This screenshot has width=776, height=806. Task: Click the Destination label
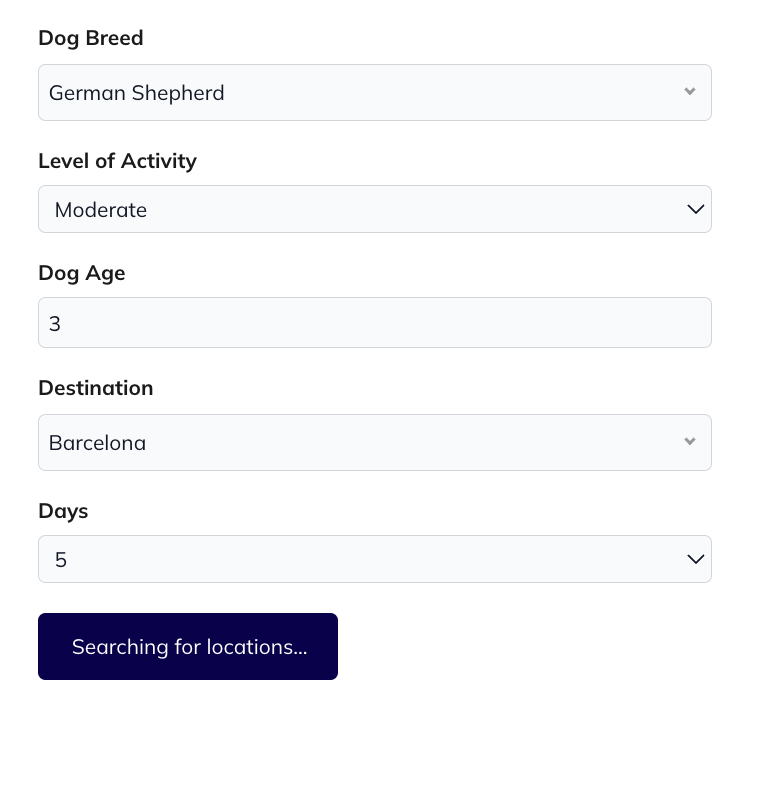click(96, 388)
